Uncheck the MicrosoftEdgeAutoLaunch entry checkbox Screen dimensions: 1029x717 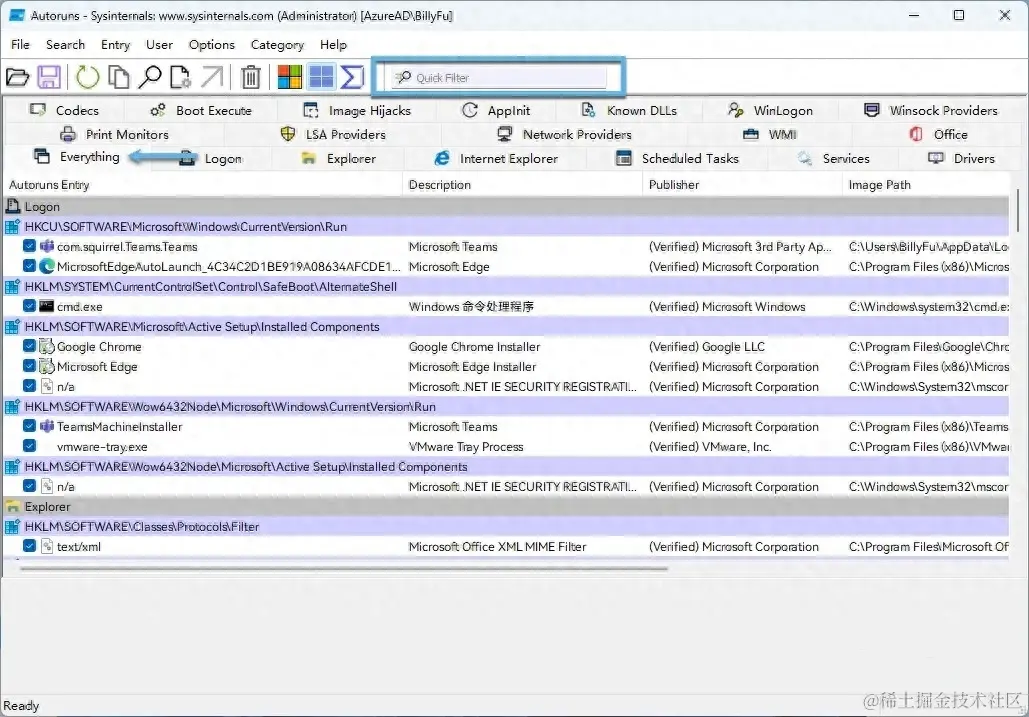[x=29, y=266]
